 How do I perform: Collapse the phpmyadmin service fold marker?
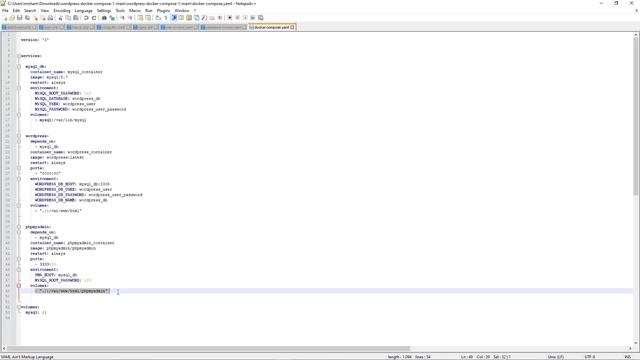click(x=19, y=227)
